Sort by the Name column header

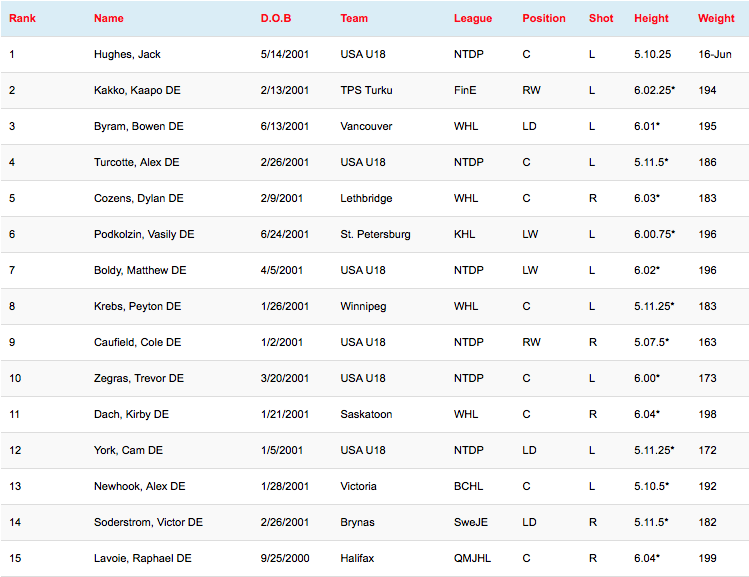click(x=108, y=18)
